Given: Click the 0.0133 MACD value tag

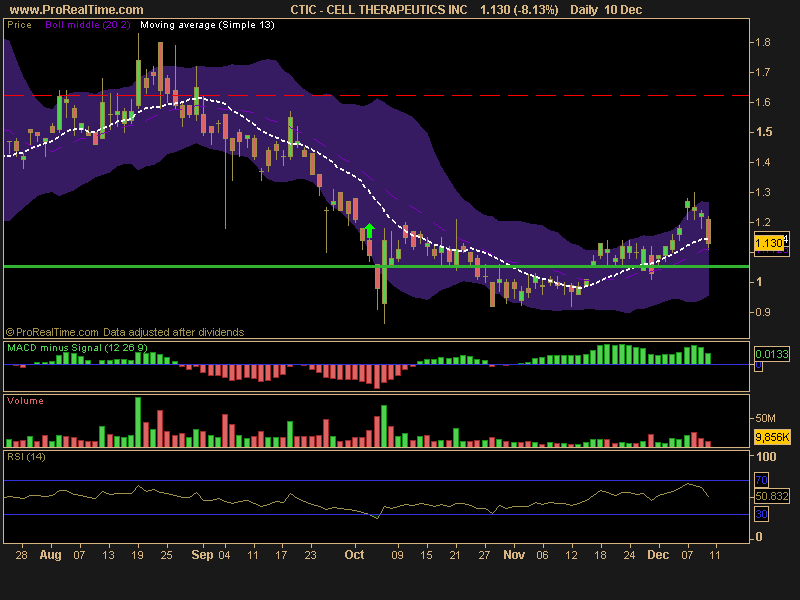Looking at the screenshot, I should click(x=771, y=354).
